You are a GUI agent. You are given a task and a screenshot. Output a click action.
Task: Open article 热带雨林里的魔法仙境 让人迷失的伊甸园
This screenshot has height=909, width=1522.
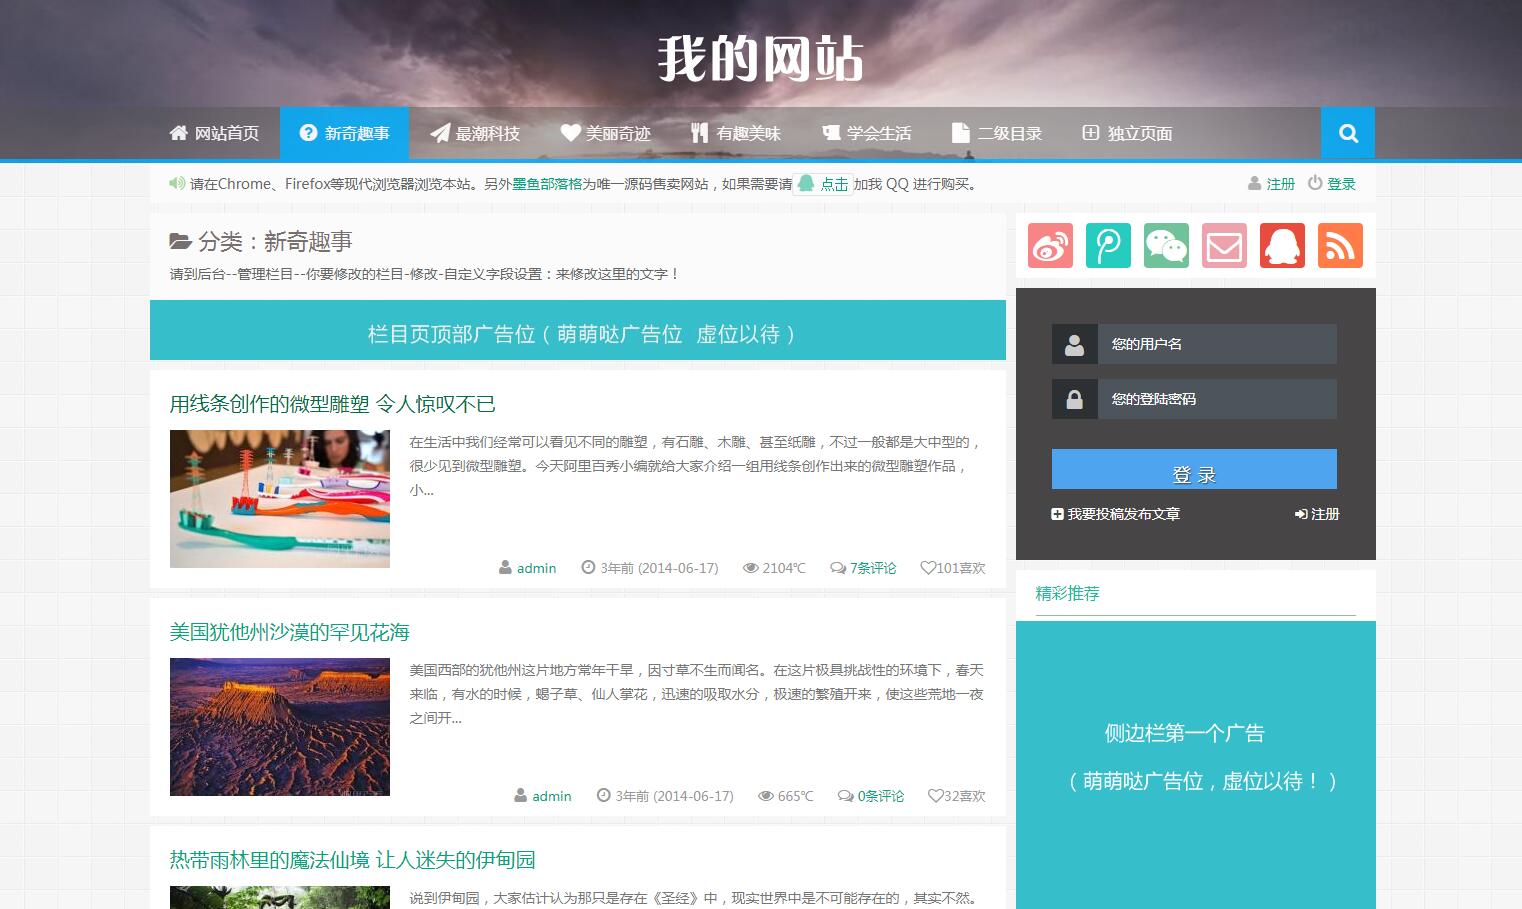click(353, 860)
